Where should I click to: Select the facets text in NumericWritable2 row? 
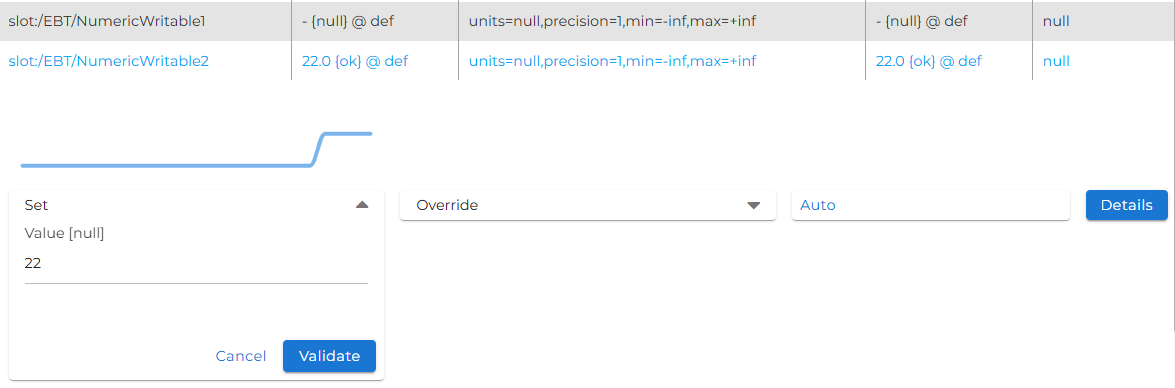(x=612, y=61)
